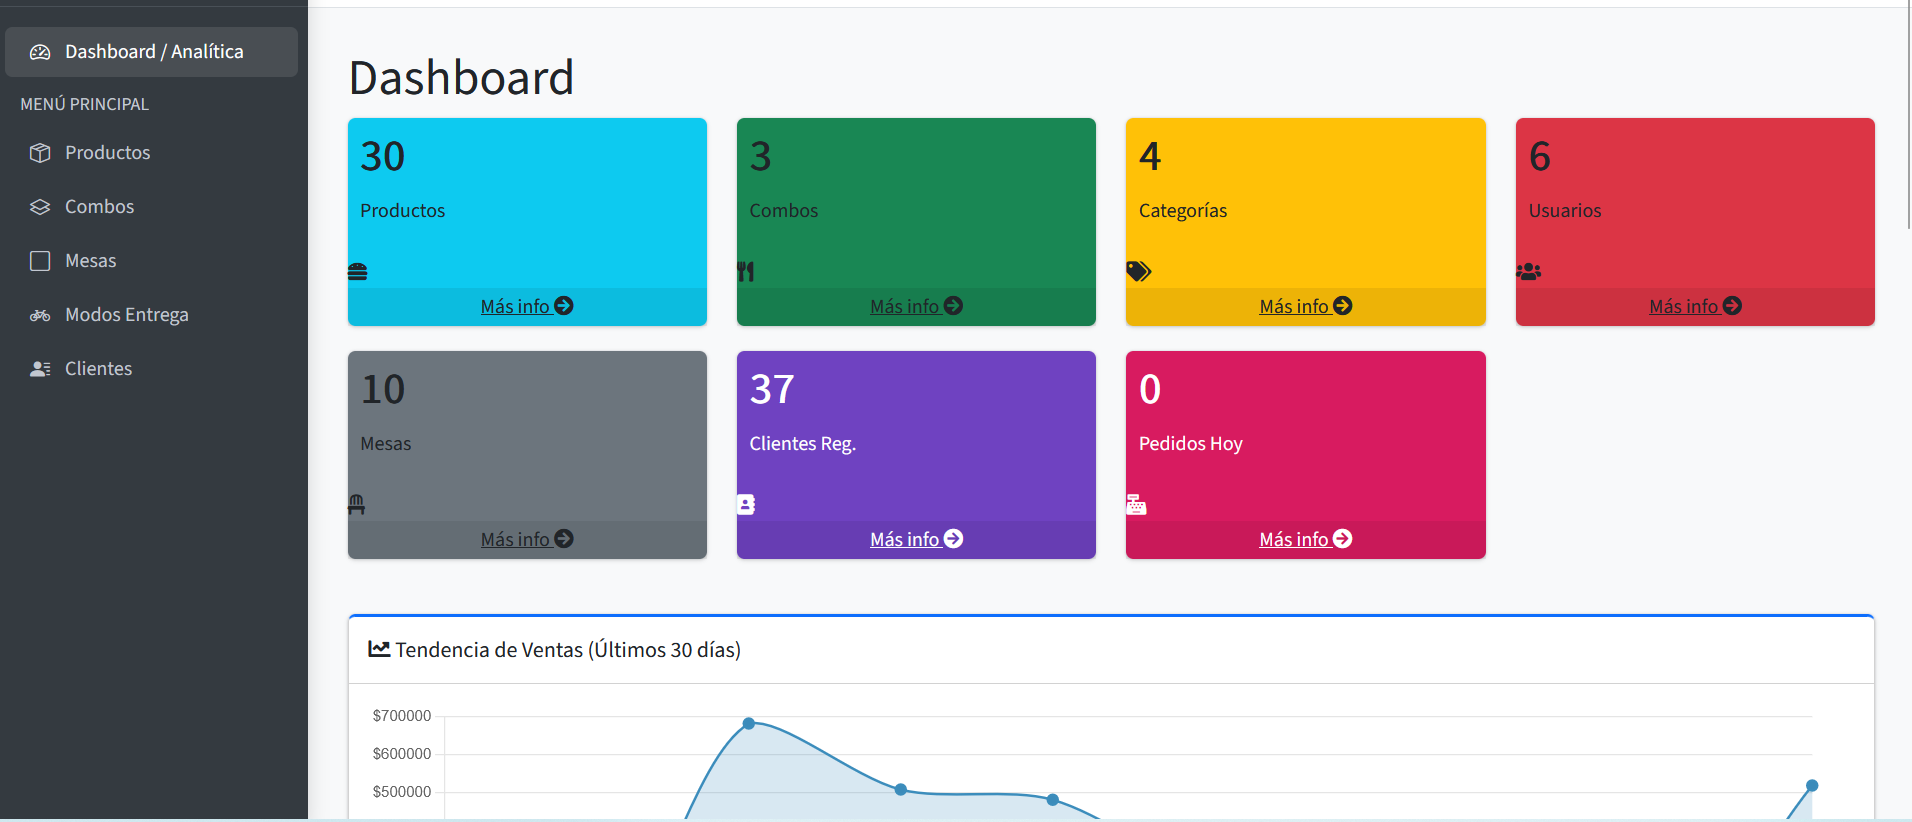Click the burger icon on Productos card
The width and height of the screenshot is (1912, 822).
358,271
